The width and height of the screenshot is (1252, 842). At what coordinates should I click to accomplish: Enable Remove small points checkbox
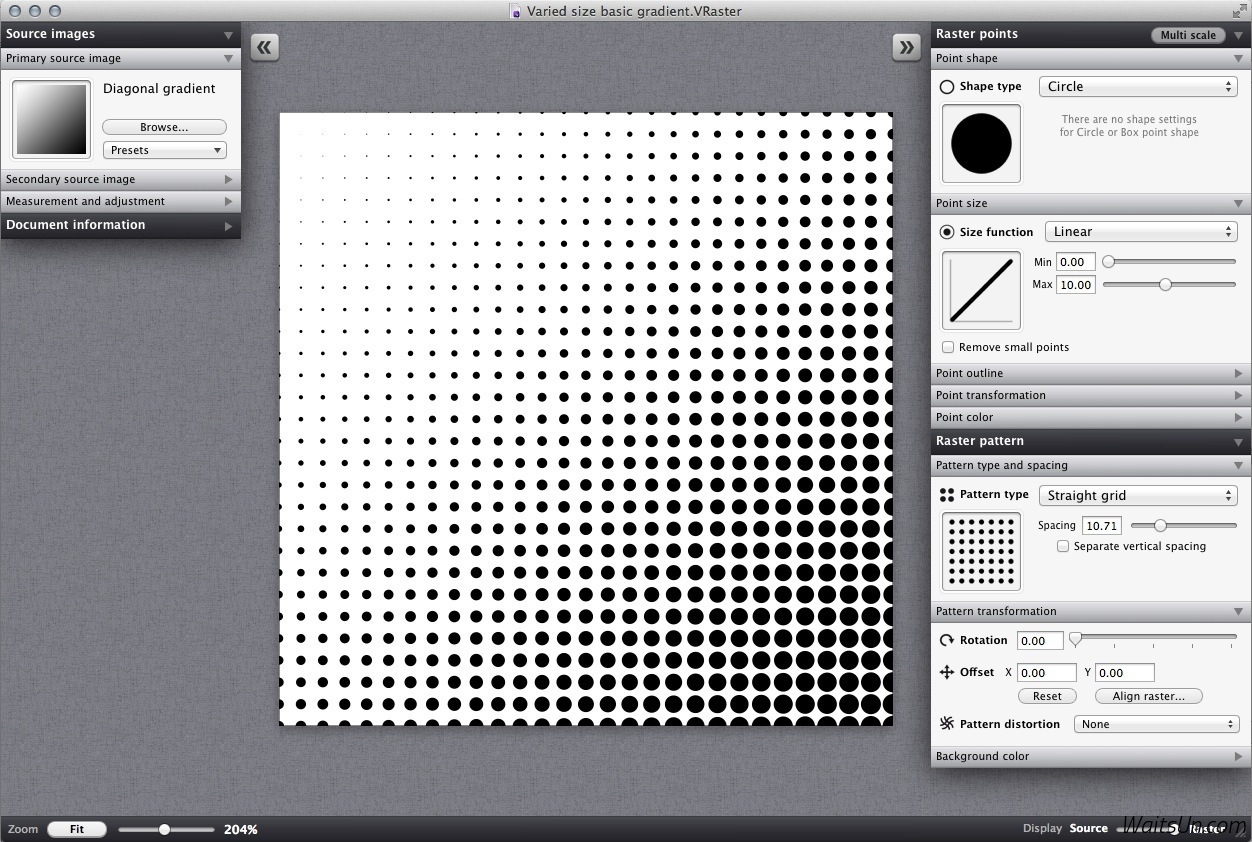point(948,347)
